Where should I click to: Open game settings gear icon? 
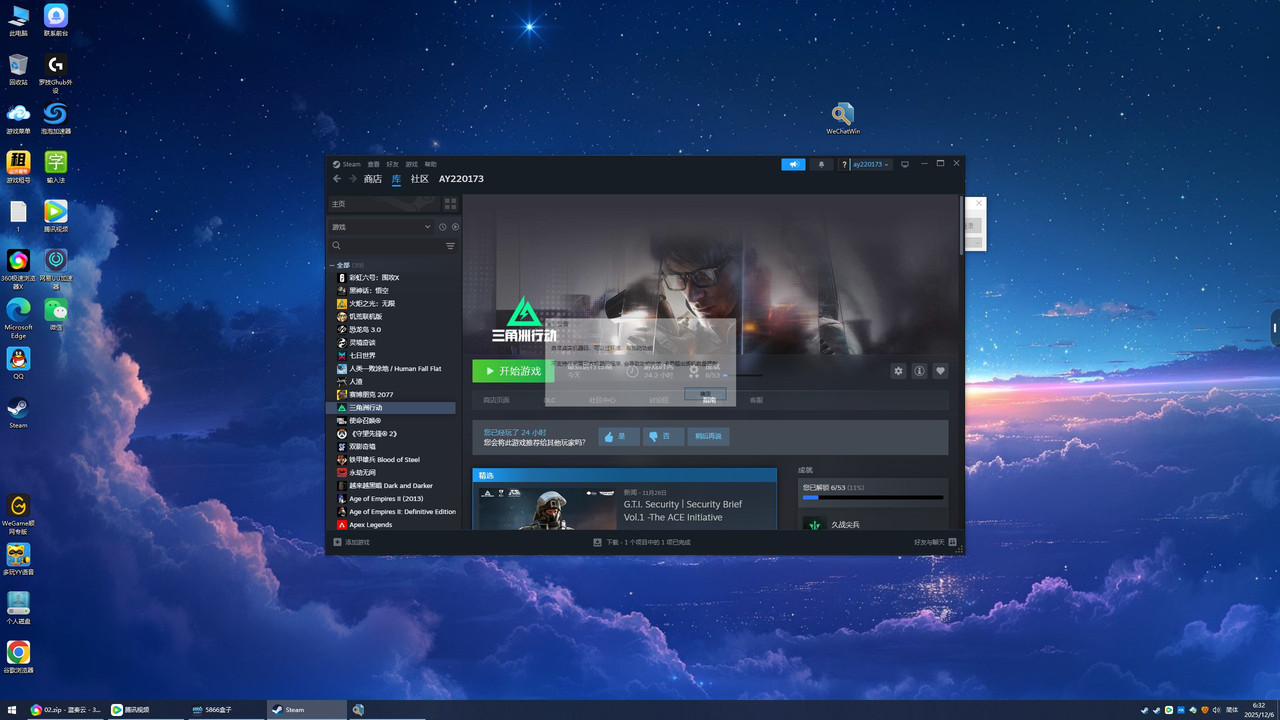(898, 371)
